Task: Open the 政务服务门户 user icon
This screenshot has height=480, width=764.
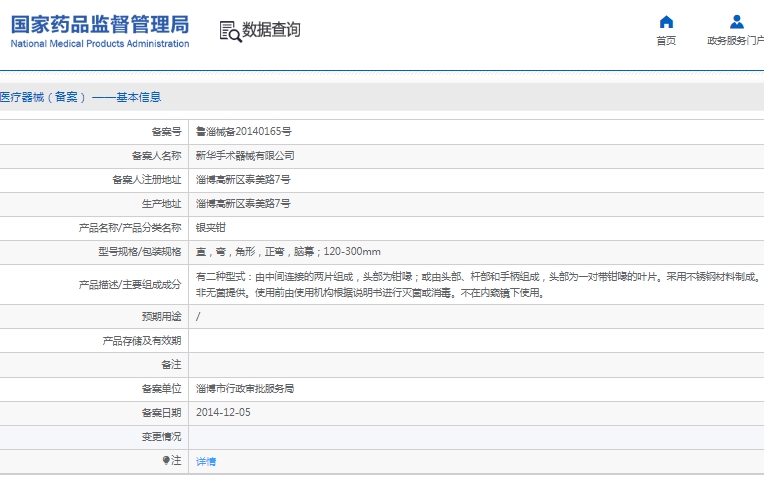Action: [x=737, y=22]
